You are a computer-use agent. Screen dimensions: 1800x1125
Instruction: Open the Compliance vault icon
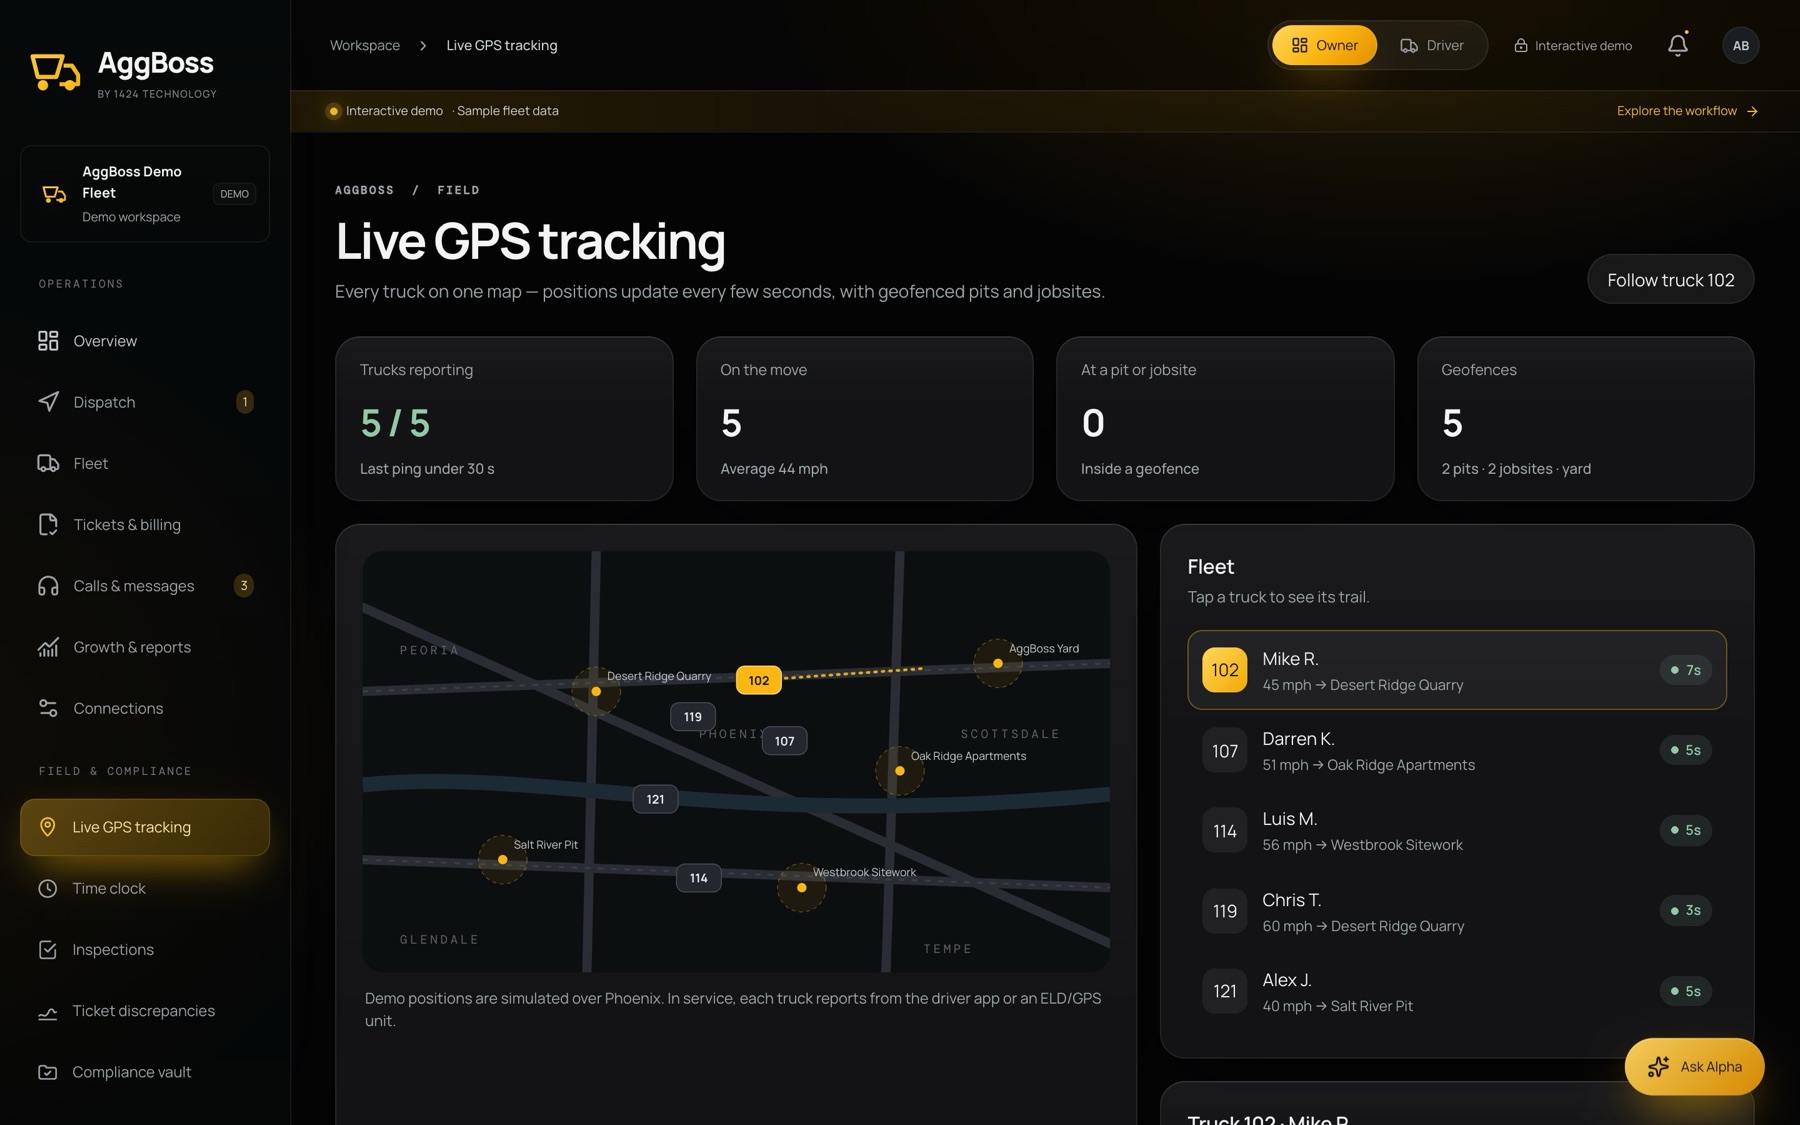pos(47,1072)
